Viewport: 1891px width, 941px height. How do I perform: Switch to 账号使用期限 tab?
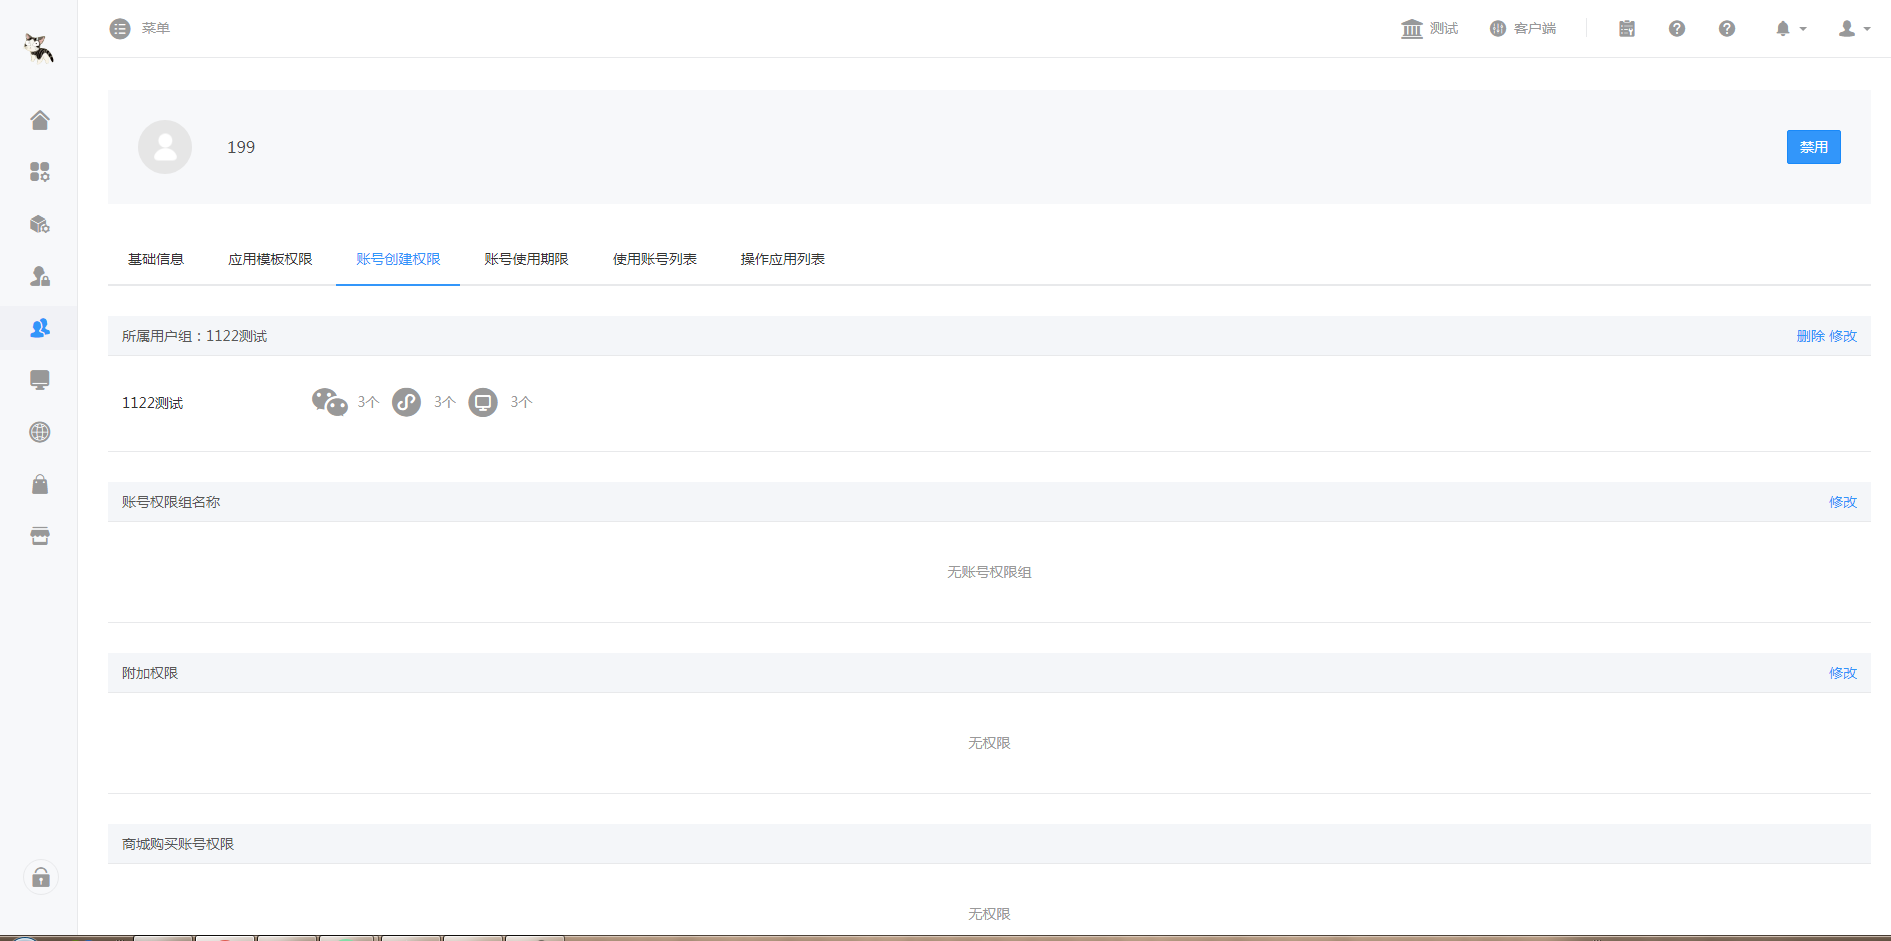(526, 259)
